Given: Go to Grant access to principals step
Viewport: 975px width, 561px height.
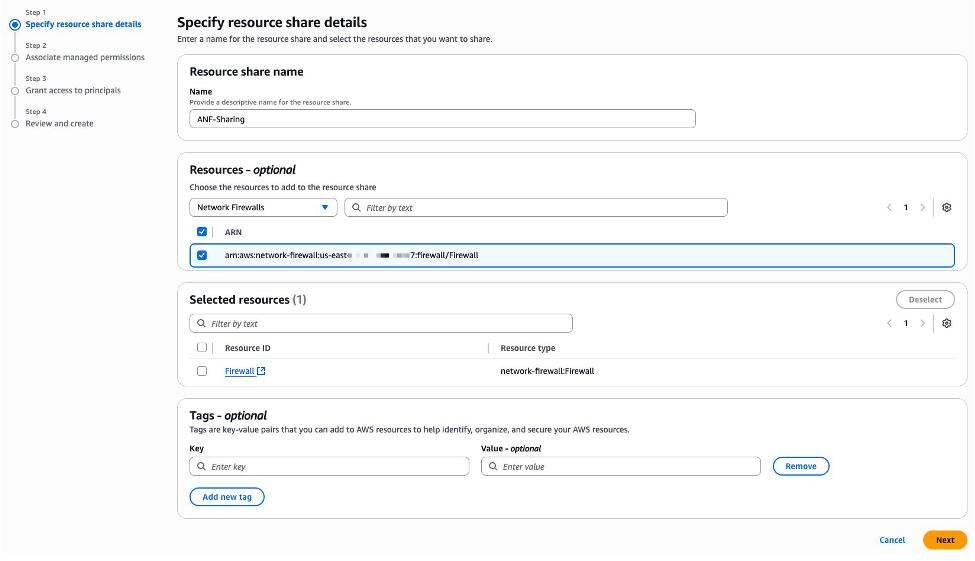Looking at the screenshot, I should pyautogui.click(x=73, y=90).
